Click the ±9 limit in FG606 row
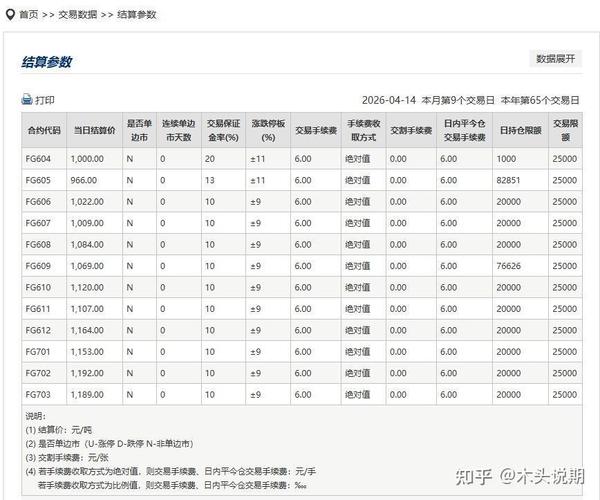Screen dimensions: 600x500 [256, 202]
